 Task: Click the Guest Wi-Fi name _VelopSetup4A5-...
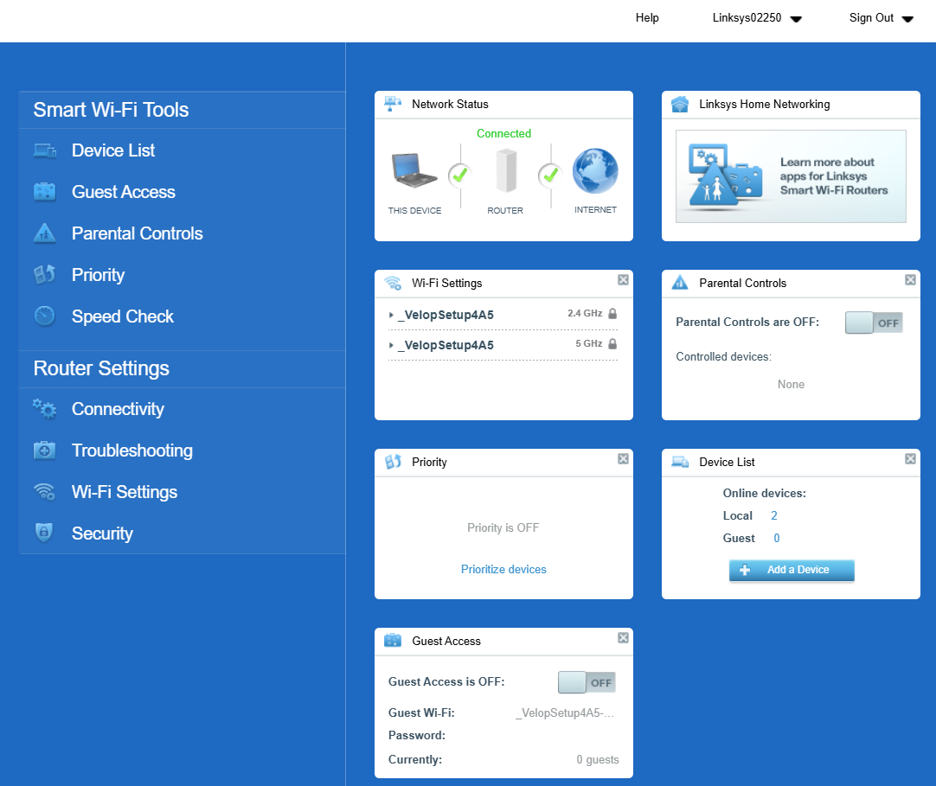coord(564,713)
